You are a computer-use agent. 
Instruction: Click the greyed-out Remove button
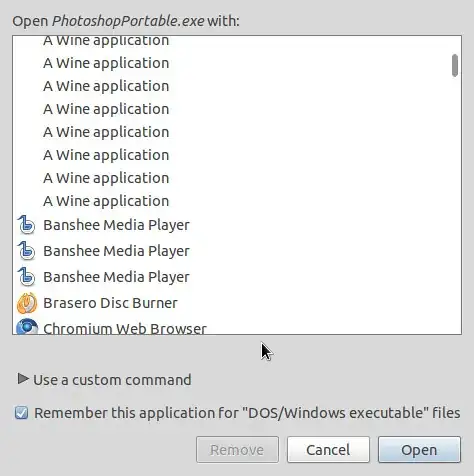(x=237, y=450)
